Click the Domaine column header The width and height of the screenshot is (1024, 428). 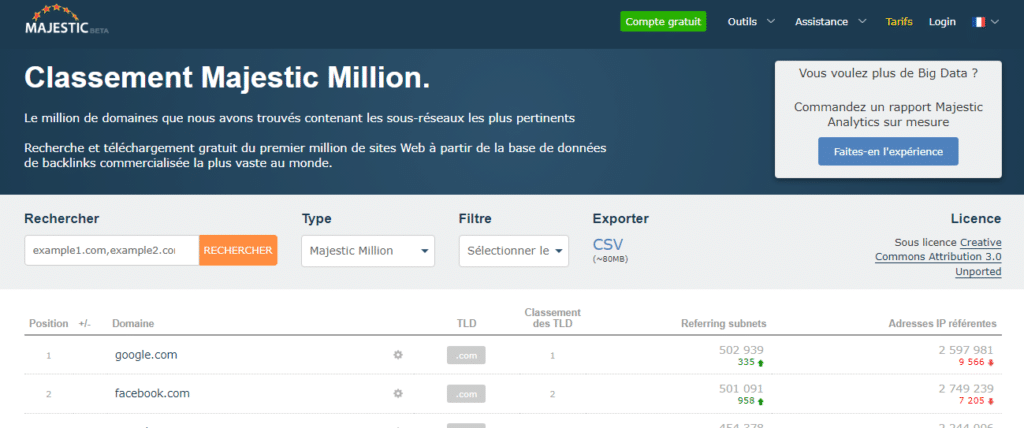[133, 323]
